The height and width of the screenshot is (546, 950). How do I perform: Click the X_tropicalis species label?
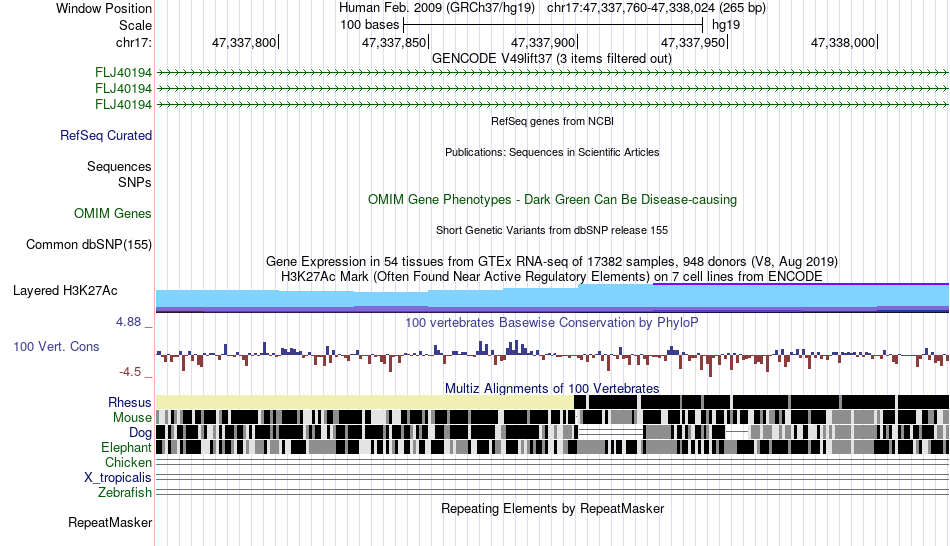[x=118, y=478]
